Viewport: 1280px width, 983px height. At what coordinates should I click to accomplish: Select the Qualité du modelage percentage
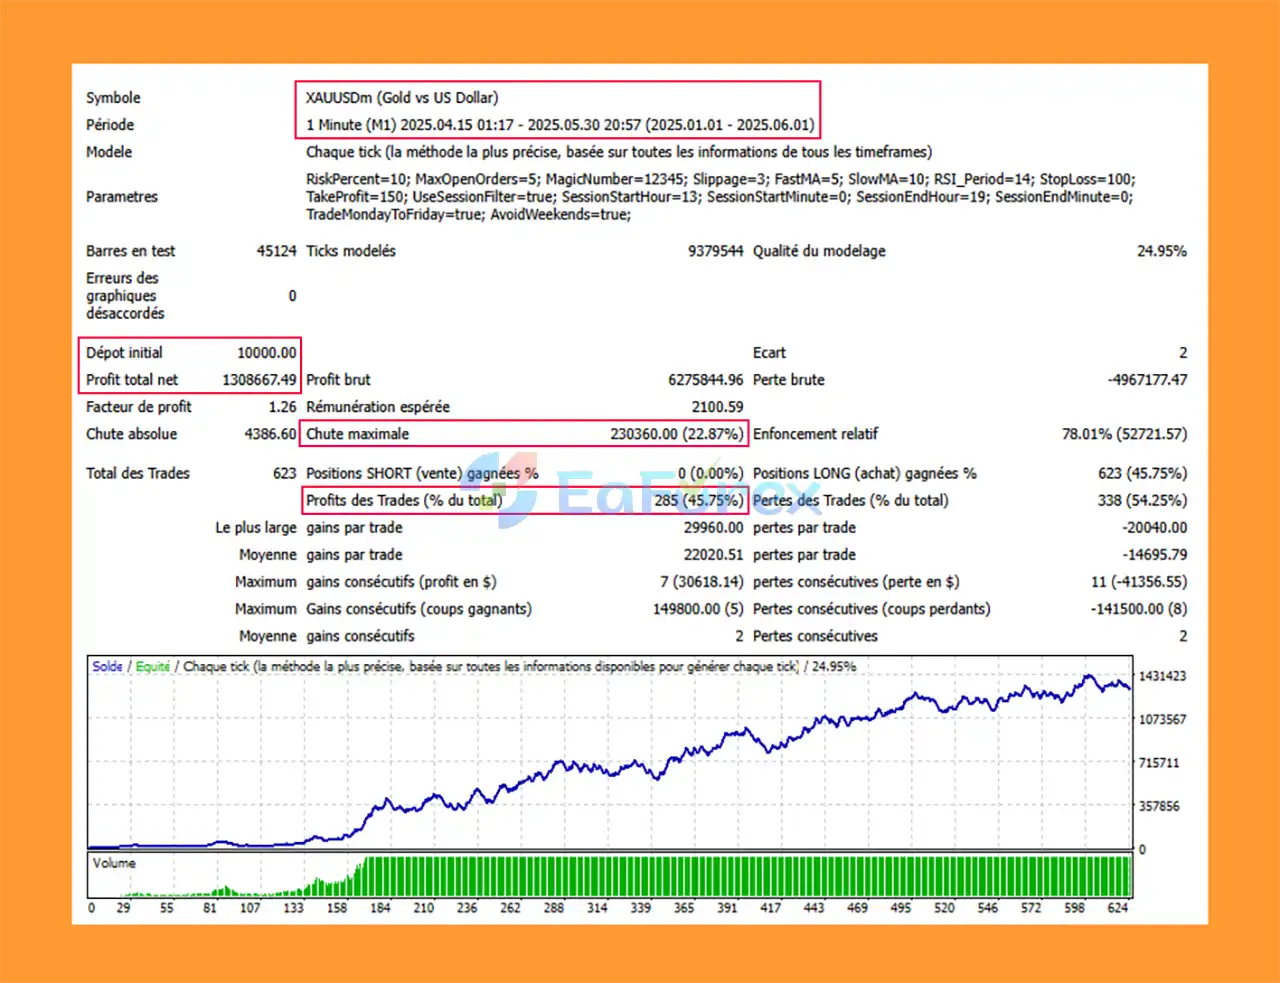1160,251
